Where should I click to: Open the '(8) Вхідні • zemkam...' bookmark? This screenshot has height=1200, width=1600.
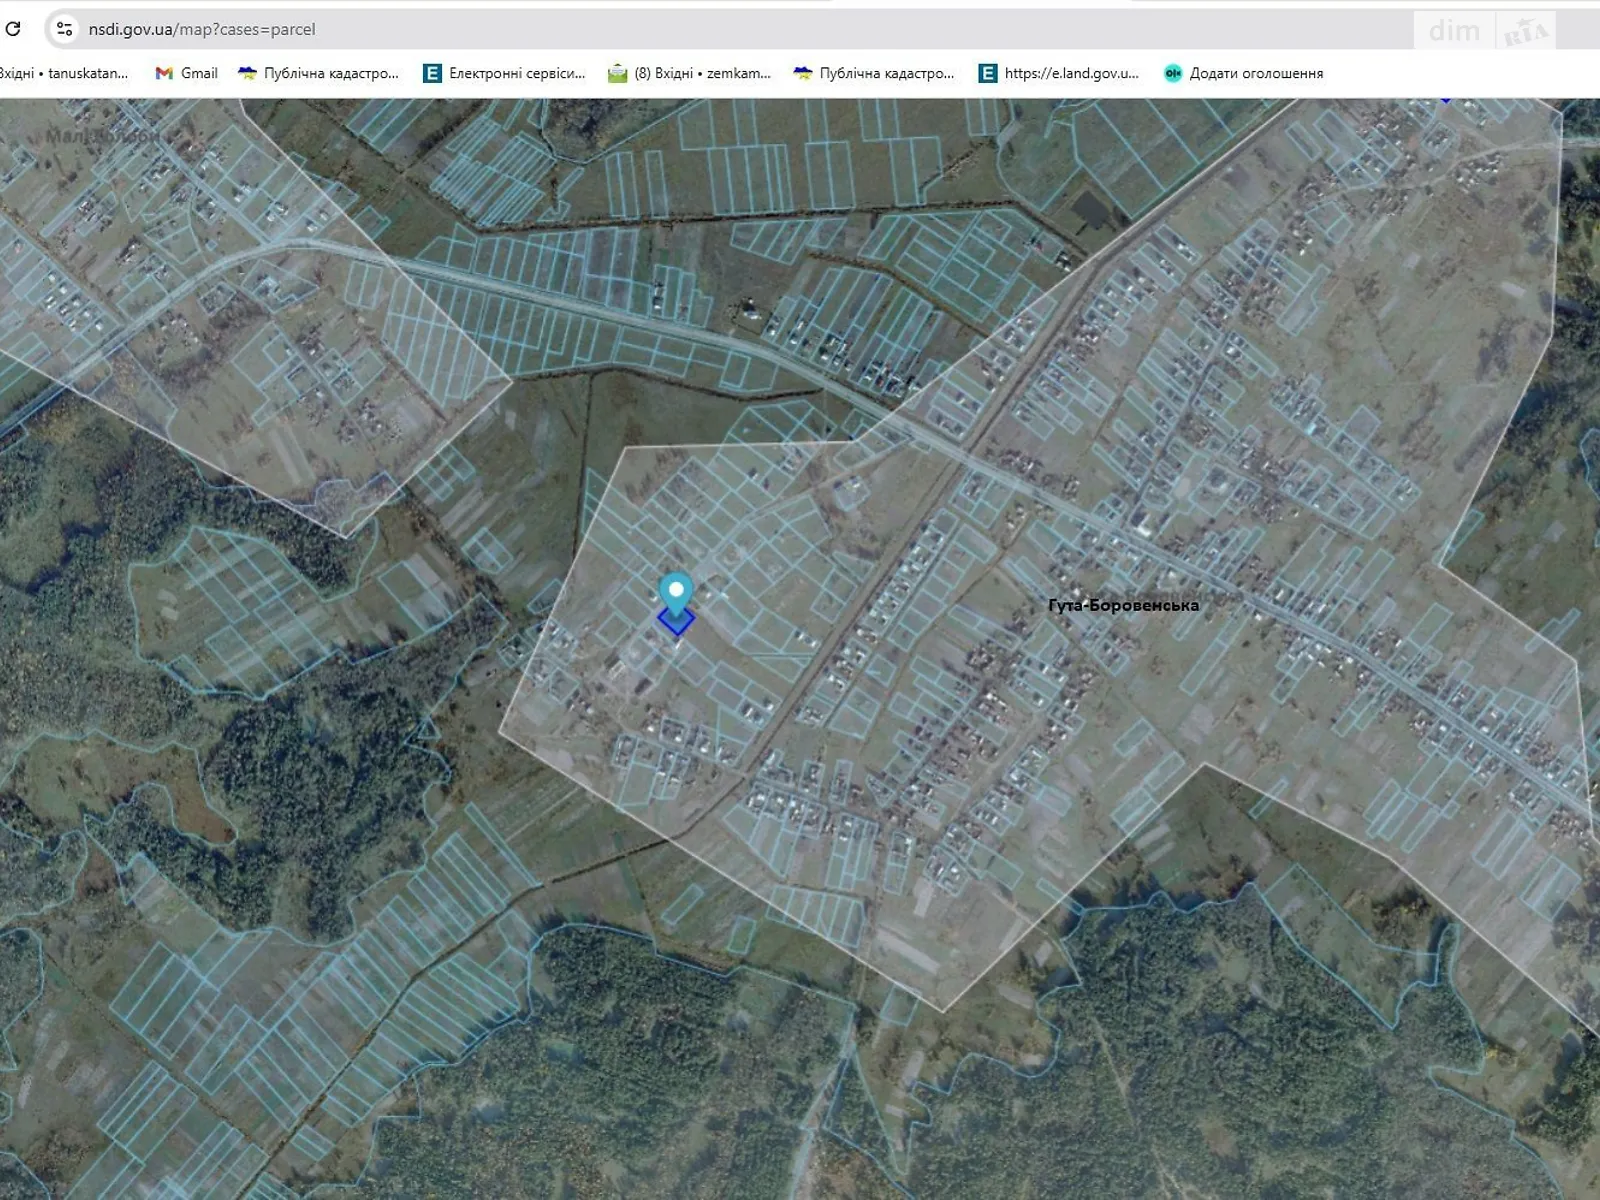(x=690, y=73)
